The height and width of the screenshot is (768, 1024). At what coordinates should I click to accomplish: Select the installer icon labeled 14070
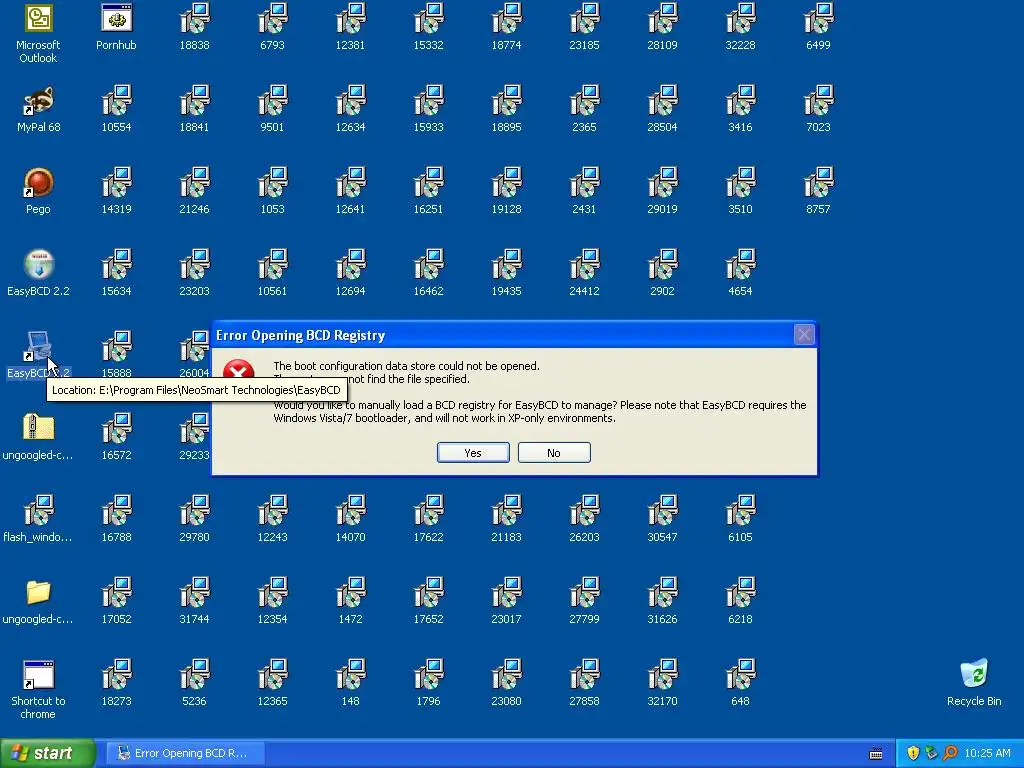click(x=351, y=510)
